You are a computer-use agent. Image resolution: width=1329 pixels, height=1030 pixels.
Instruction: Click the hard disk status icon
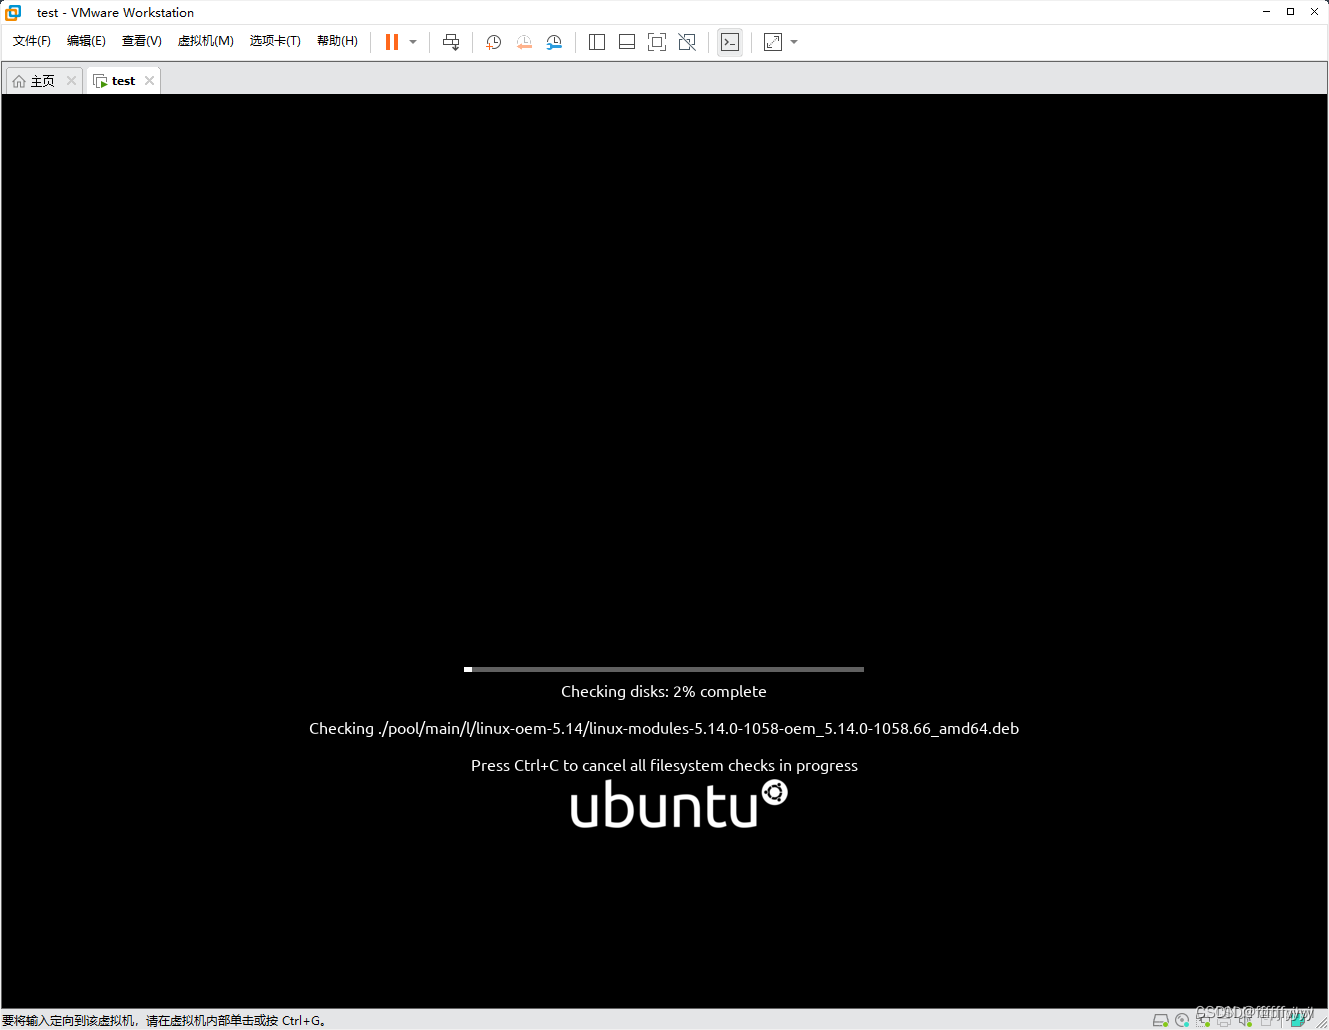(x=1160, y=1020)
